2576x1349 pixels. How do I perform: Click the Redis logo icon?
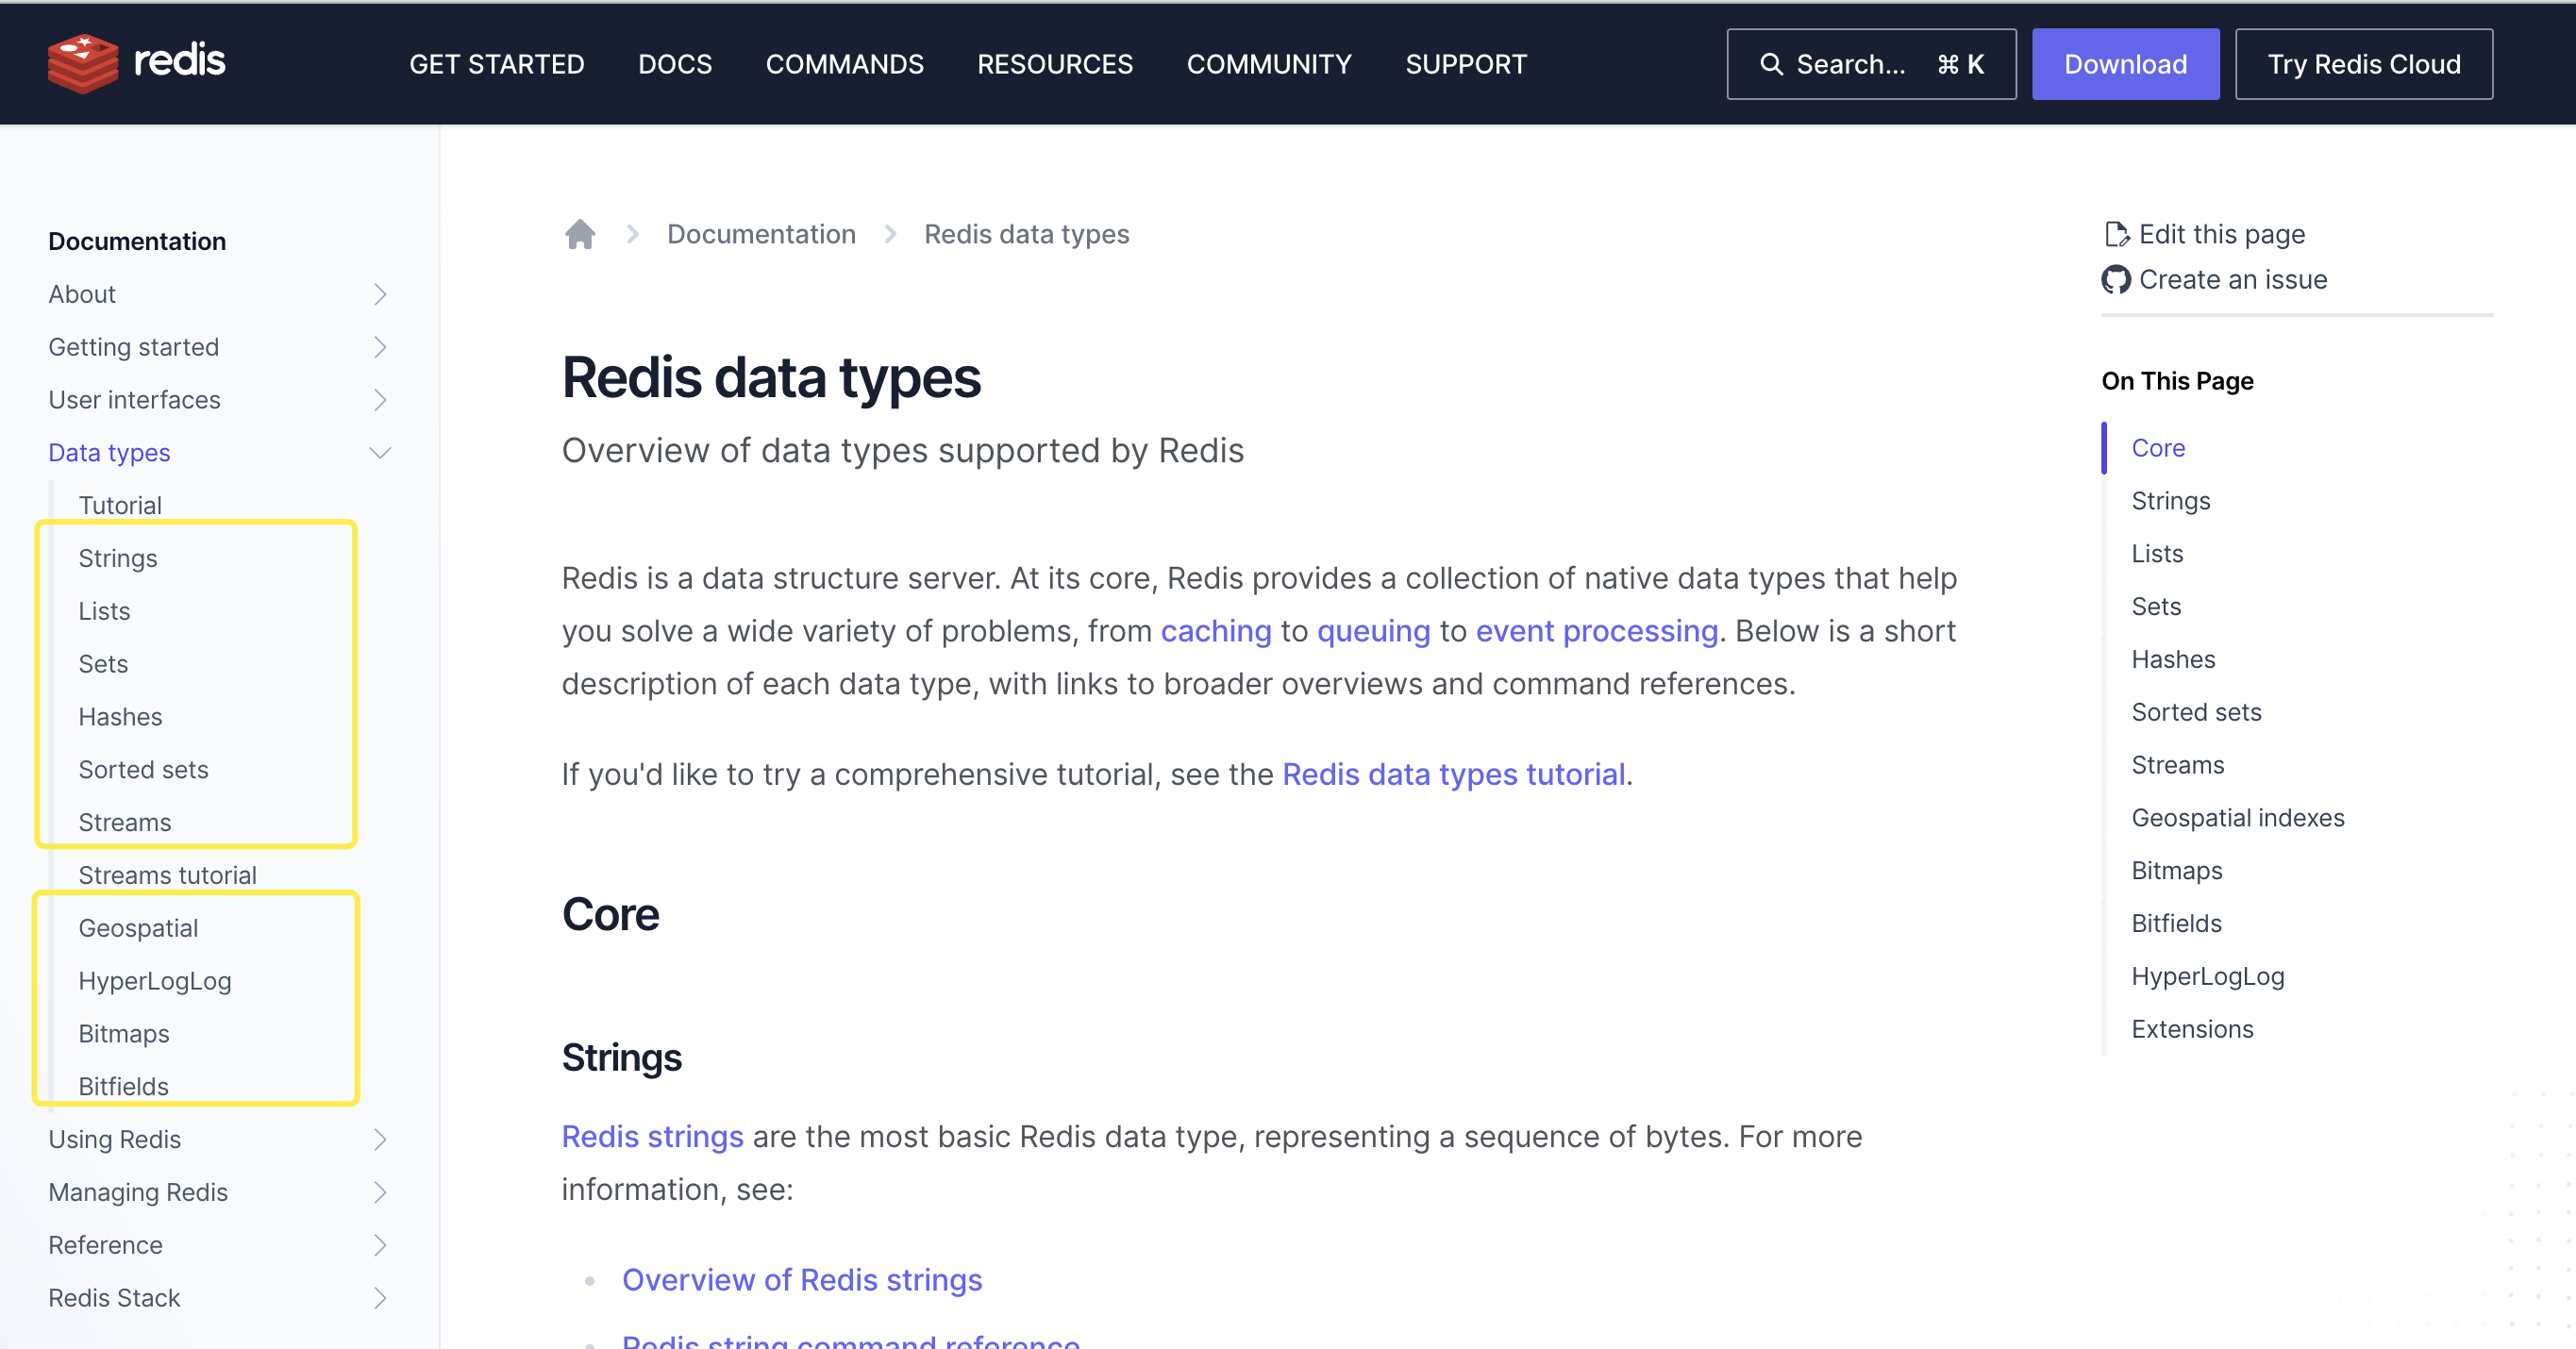point(82,63)
